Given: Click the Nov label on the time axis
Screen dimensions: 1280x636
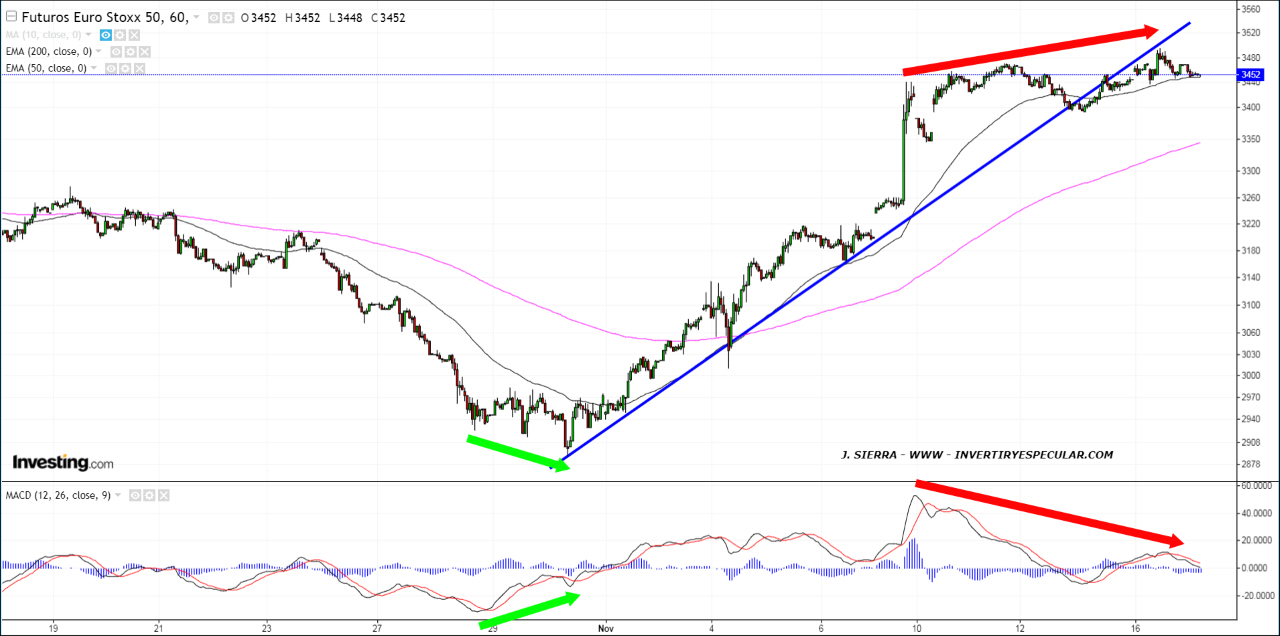Looking at the screenshot, I should (x=604, y=627).
